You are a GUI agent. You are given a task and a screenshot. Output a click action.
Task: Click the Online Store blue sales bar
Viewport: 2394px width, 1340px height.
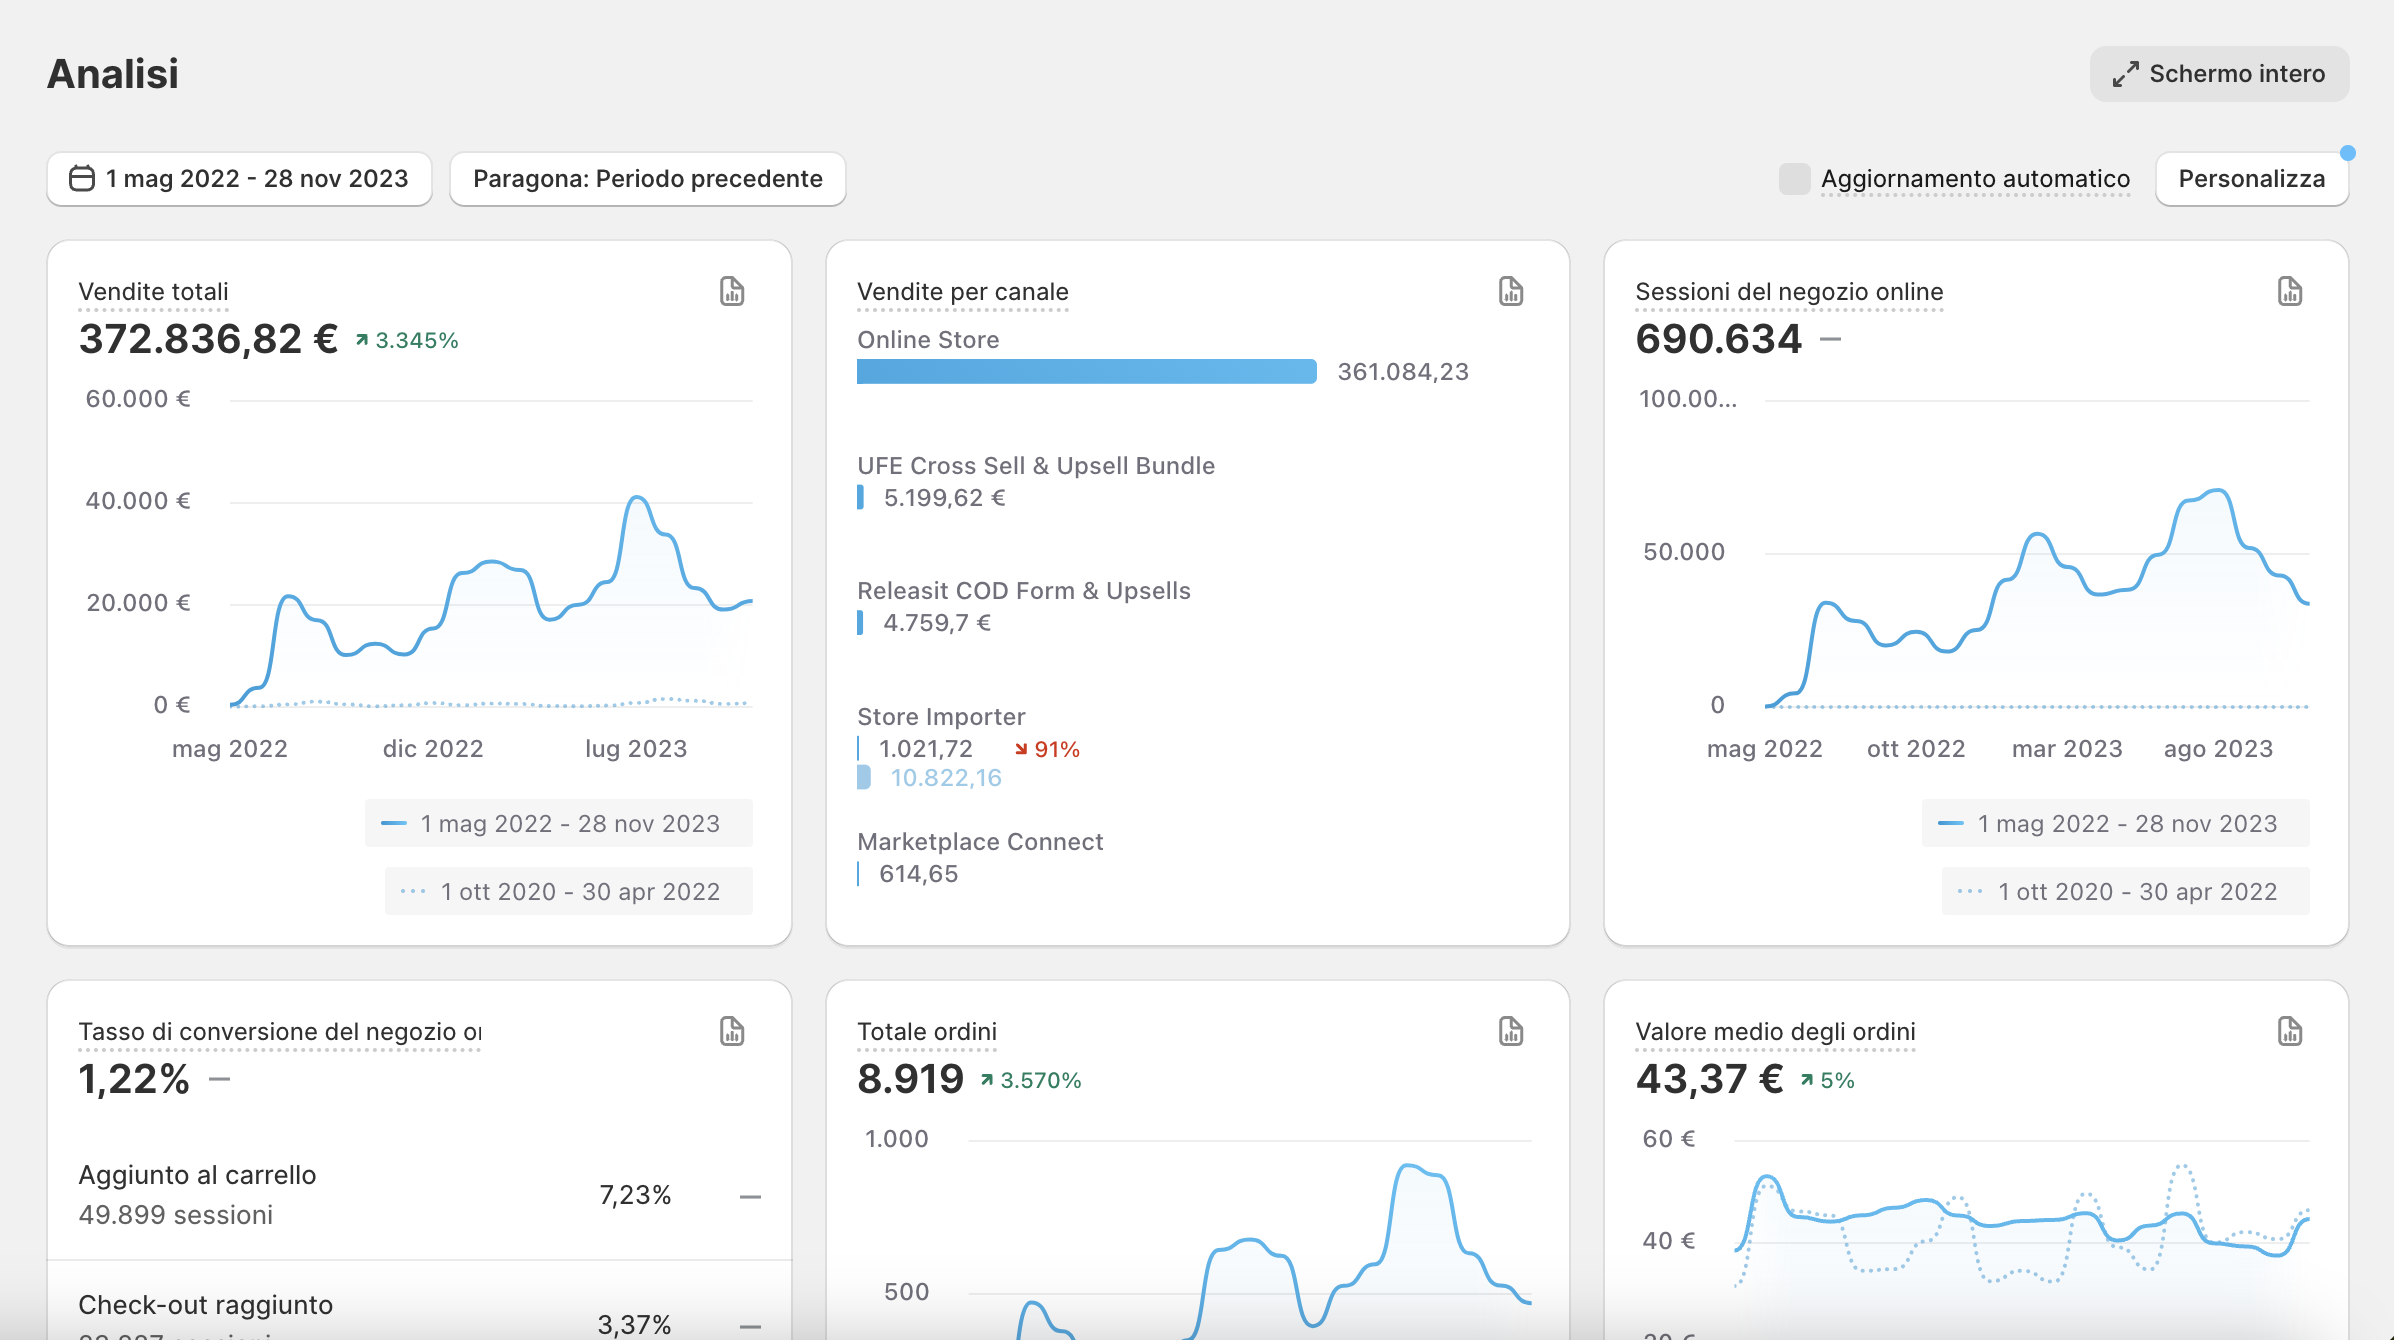coord(1086,372)
